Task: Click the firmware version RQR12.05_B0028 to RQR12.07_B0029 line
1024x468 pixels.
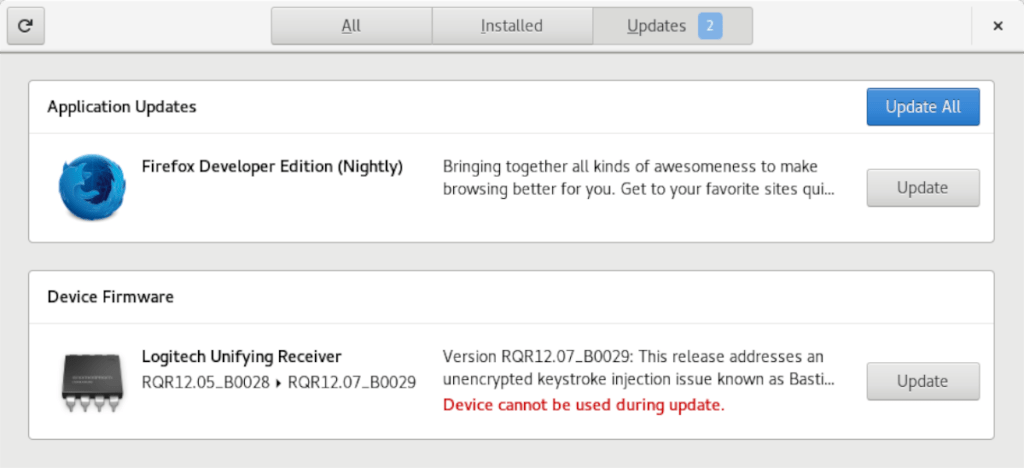Action: pyautogui.click(x=278, y=381)
